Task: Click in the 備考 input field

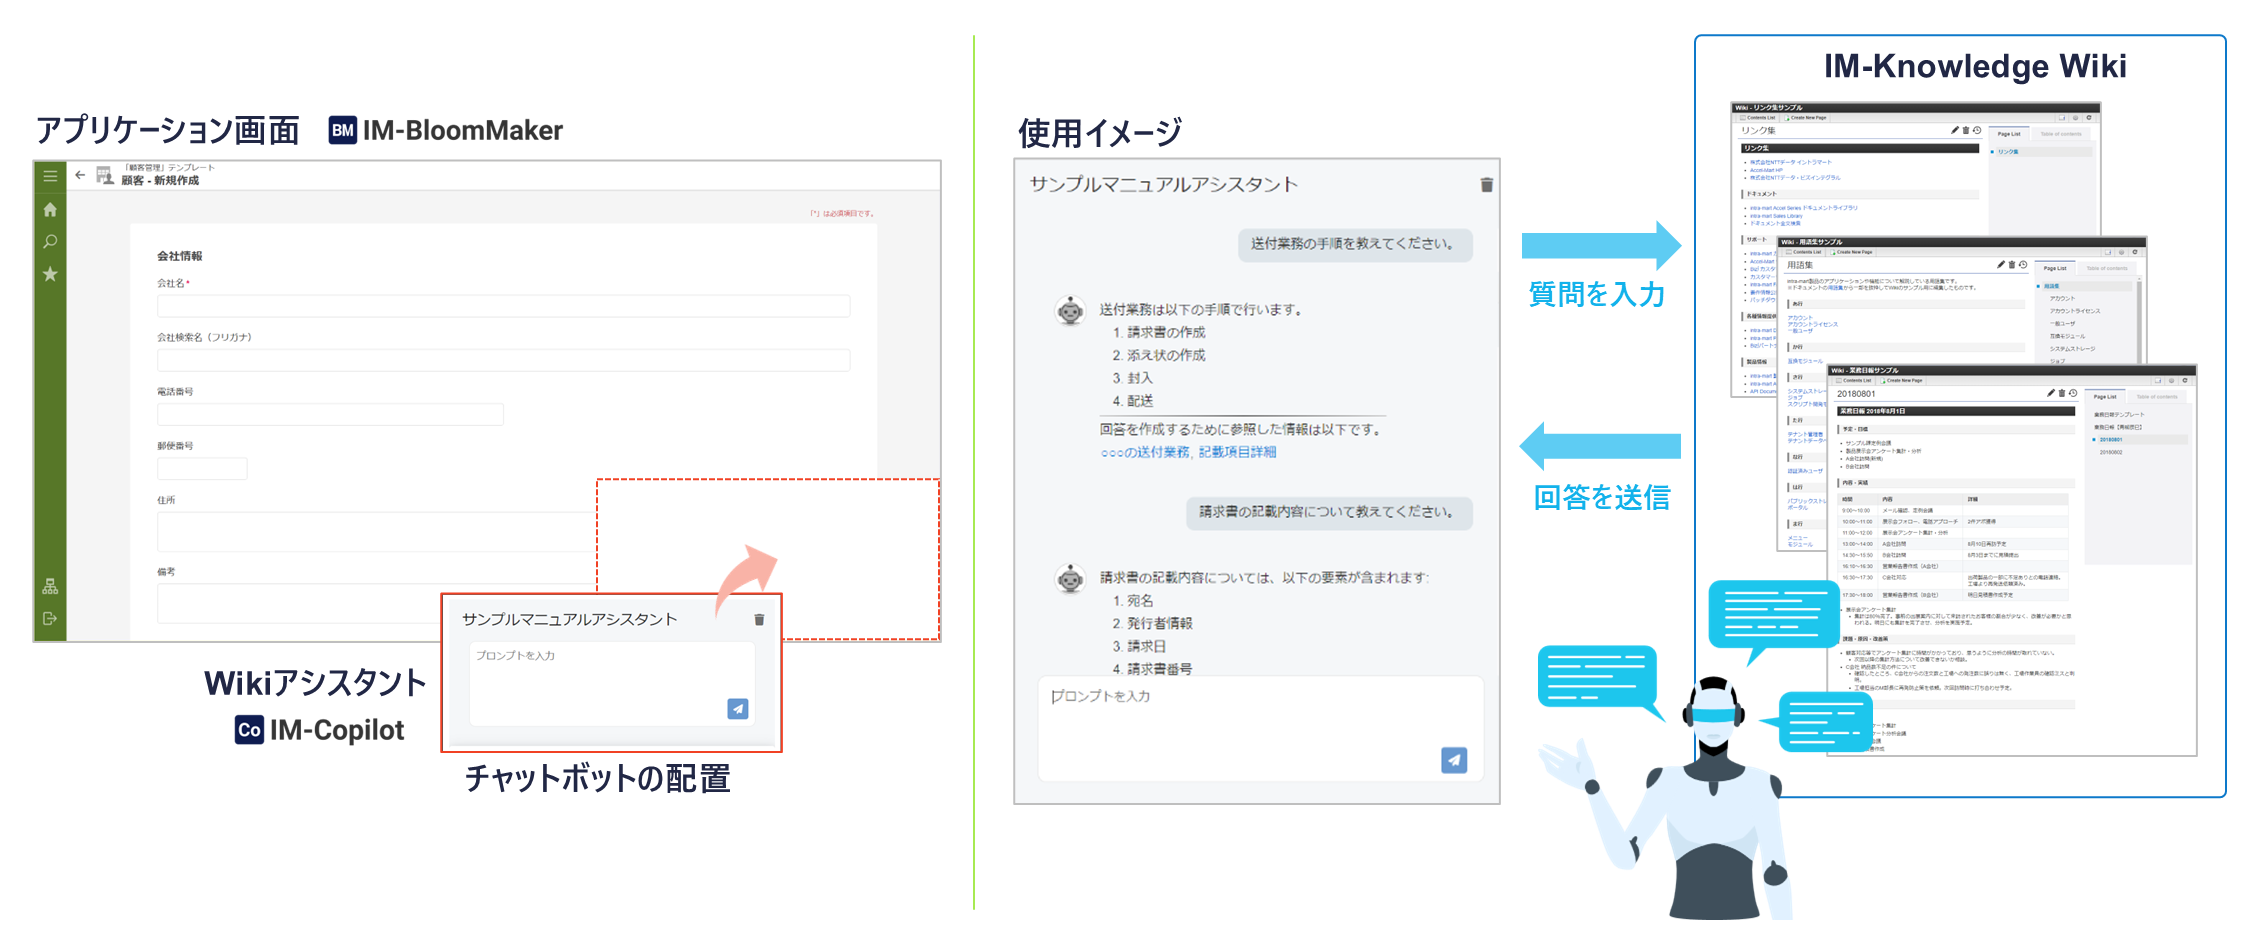Action: click(x=376, y=602)
